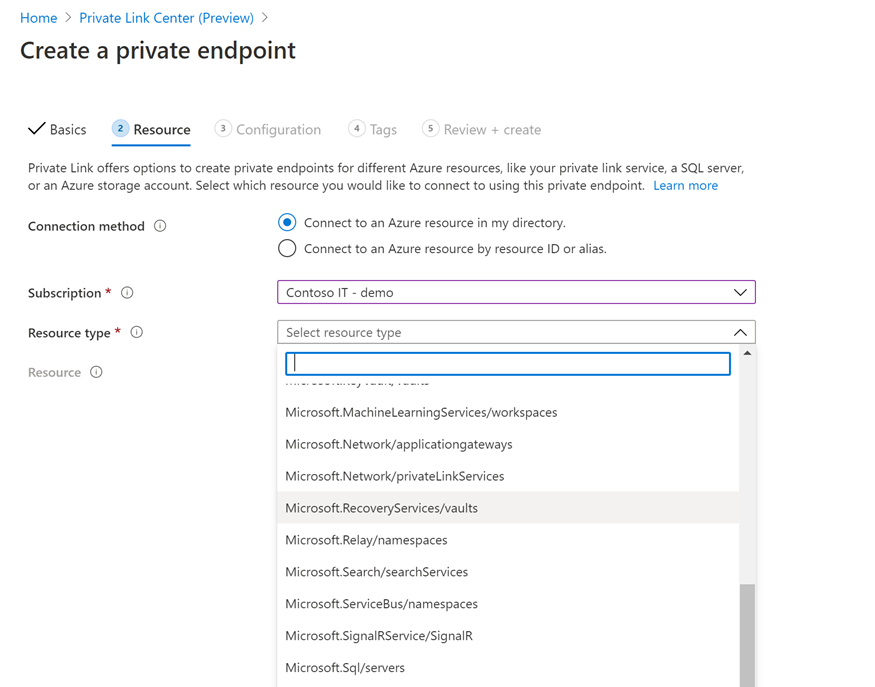Switch to the Configuration tab
The height and width of the screenshot is (687, 875).
(x=278, y=130)
